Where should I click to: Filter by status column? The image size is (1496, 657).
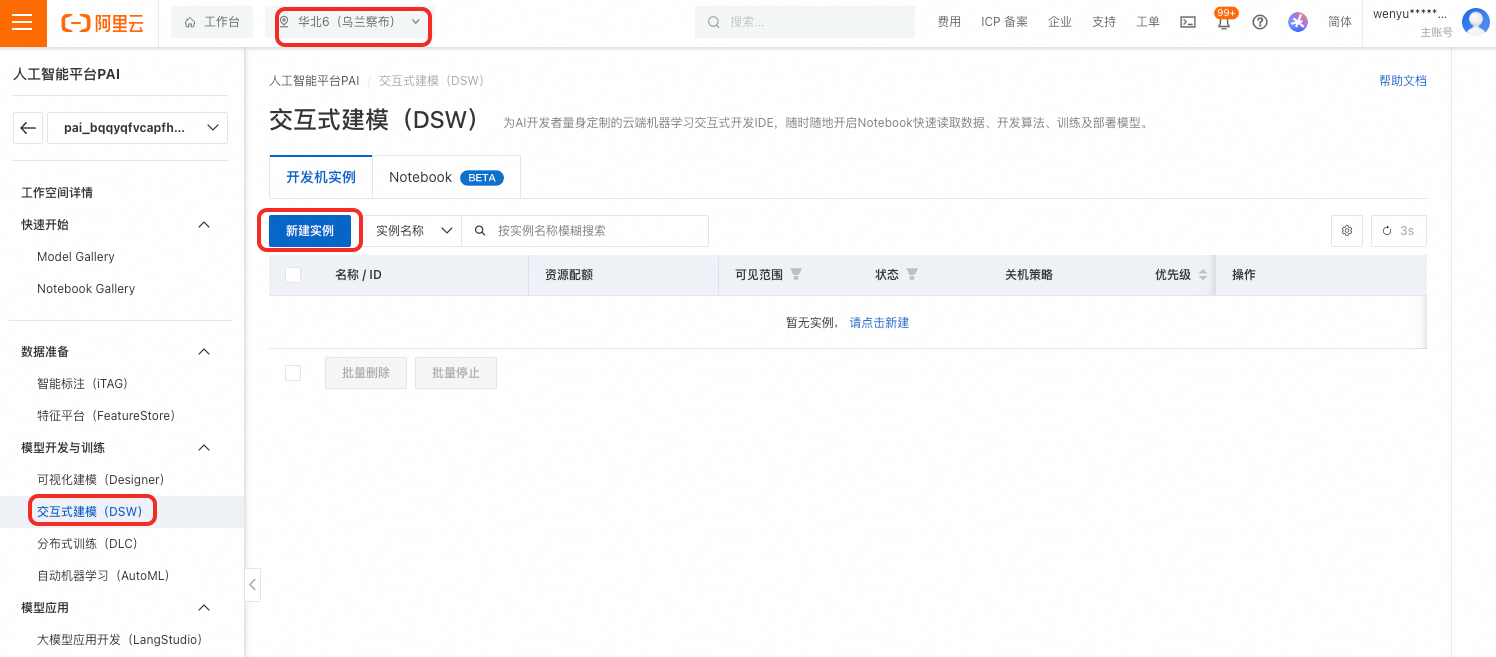point(912,274)
